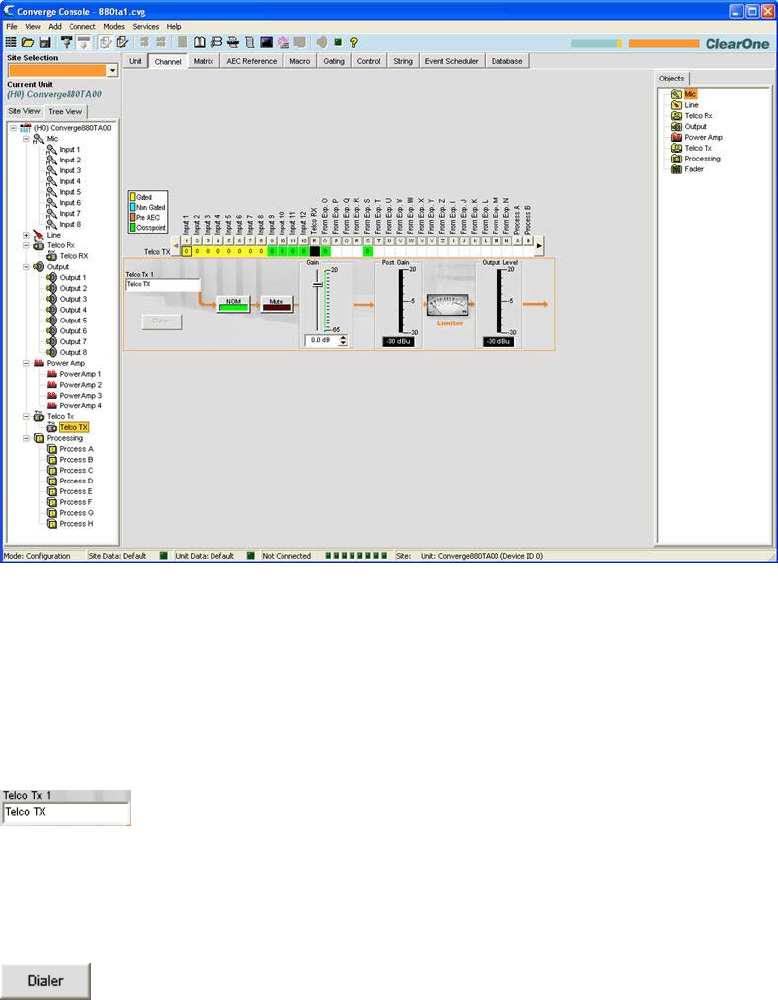Viewport: 778px width, 1000px height.
Task: Click the open folder toolbar icon
Action: click(27, 42)
